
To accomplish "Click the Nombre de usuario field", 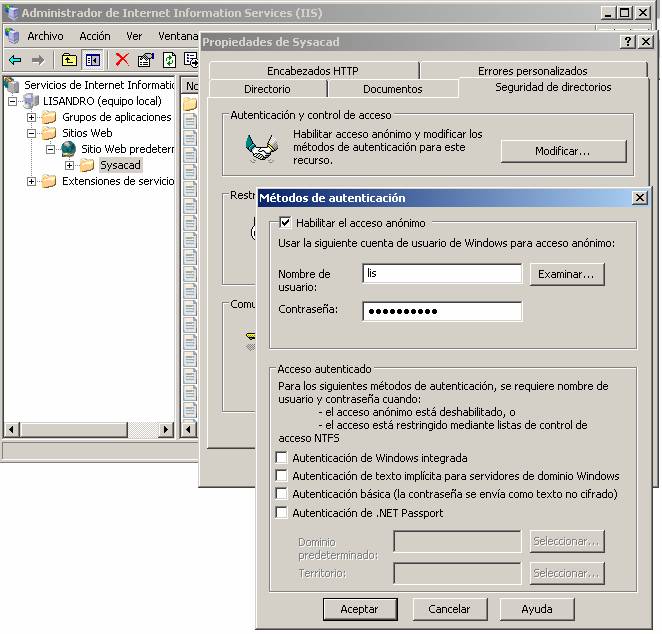I will coord(442,274).
